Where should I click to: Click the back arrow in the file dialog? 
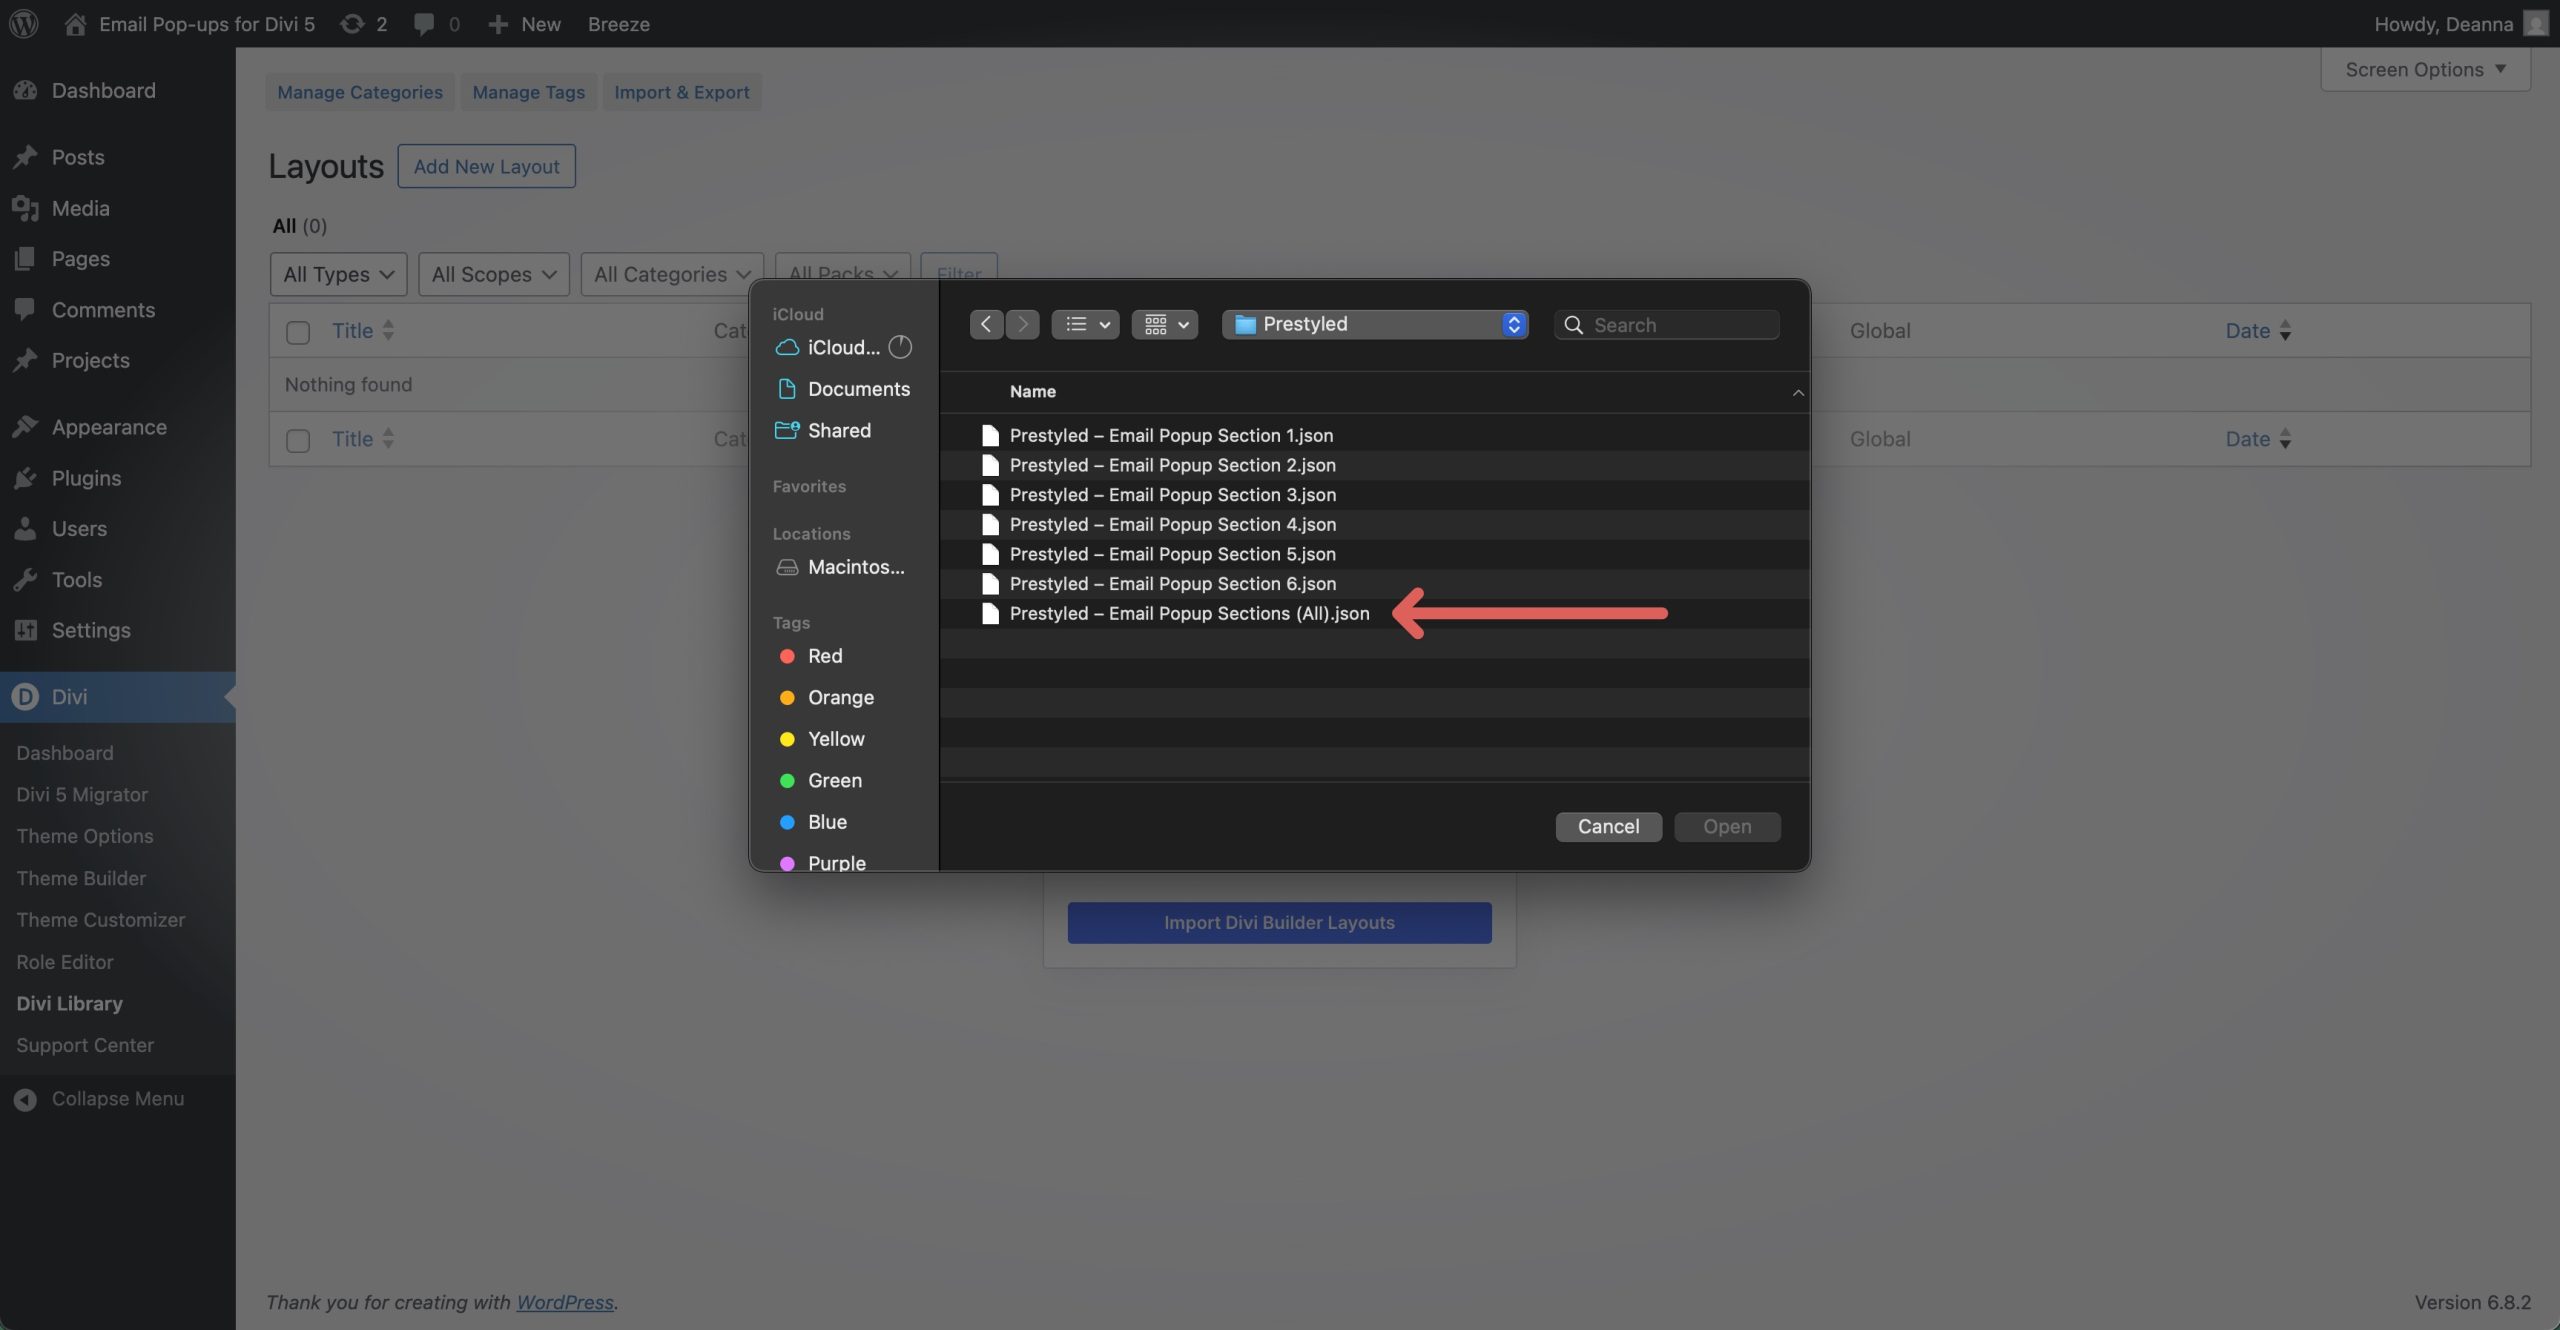pyautogui.click(x=985, y=323)
